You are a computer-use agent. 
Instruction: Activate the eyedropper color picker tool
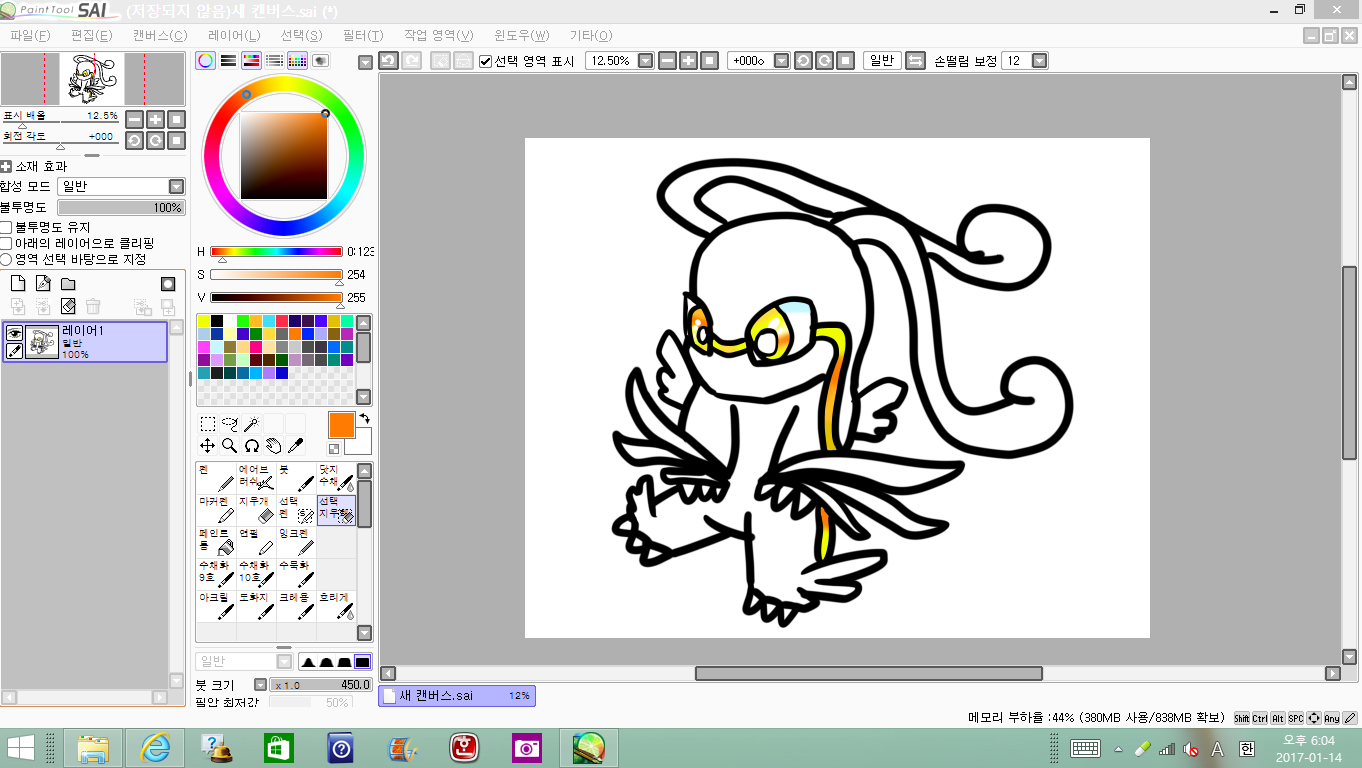click(x=296, y=446)
